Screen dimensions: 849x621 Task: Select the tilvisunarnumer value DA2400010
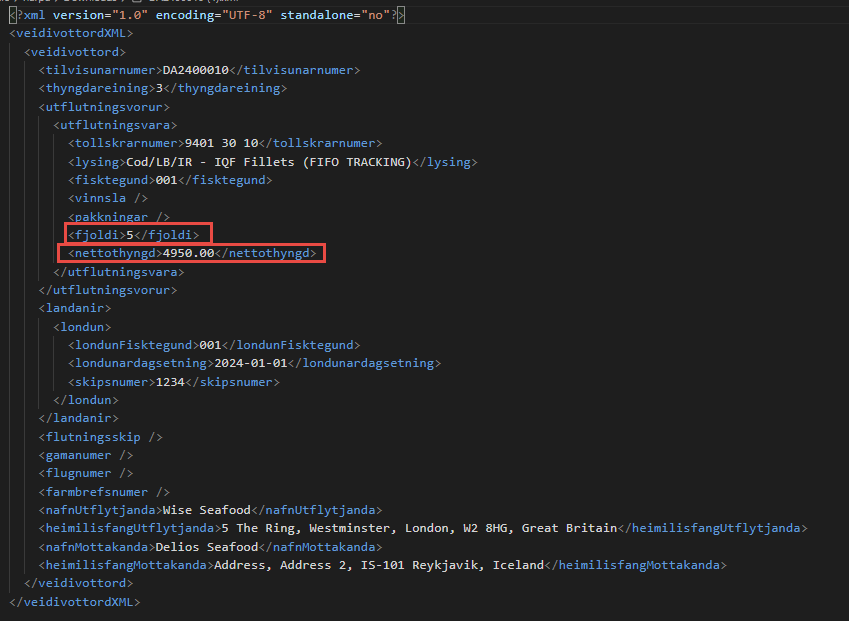click(x=196, y=70)
